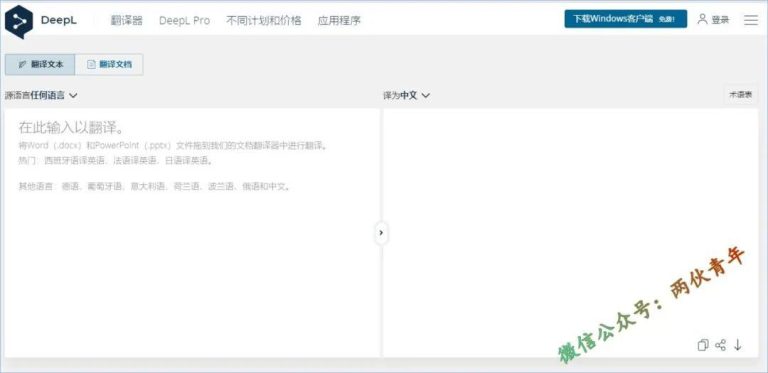The height and width of the screenshot is (373, 768).
Task: Download translation with the arrow-down icon
Action: click(738, 345)
